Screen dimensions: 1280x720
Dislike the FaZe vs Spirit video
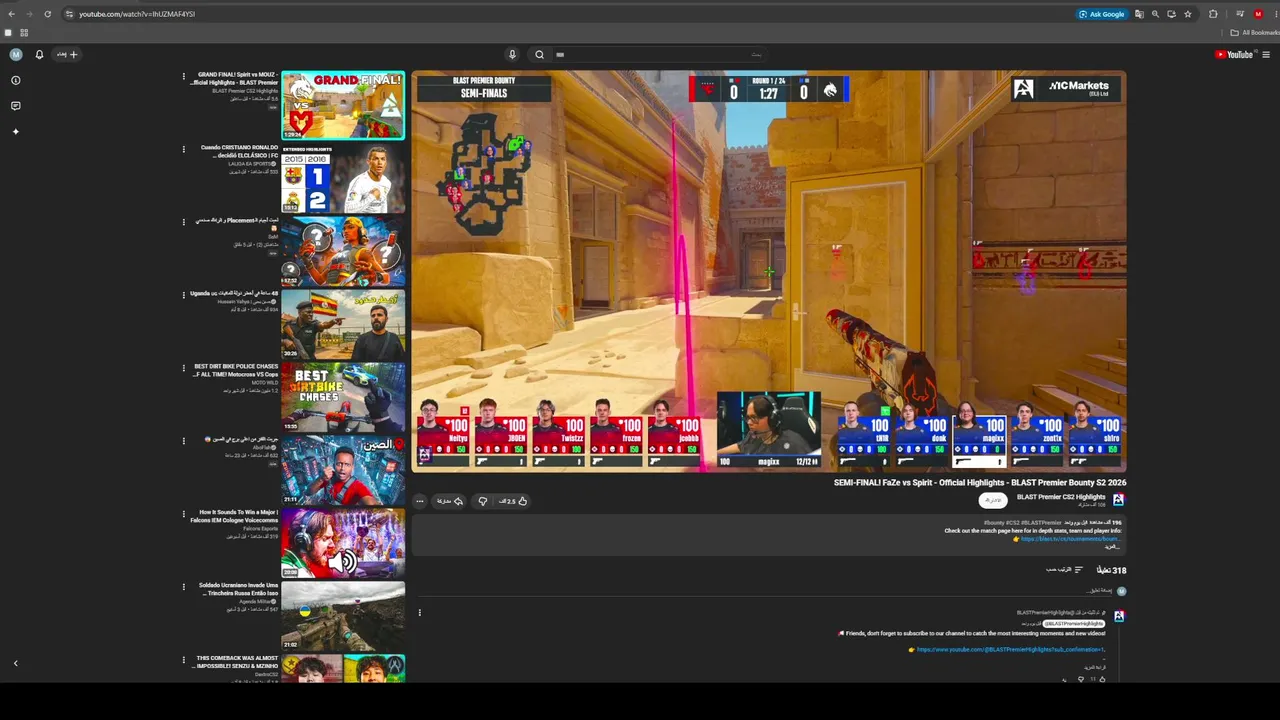pos(483,501)
